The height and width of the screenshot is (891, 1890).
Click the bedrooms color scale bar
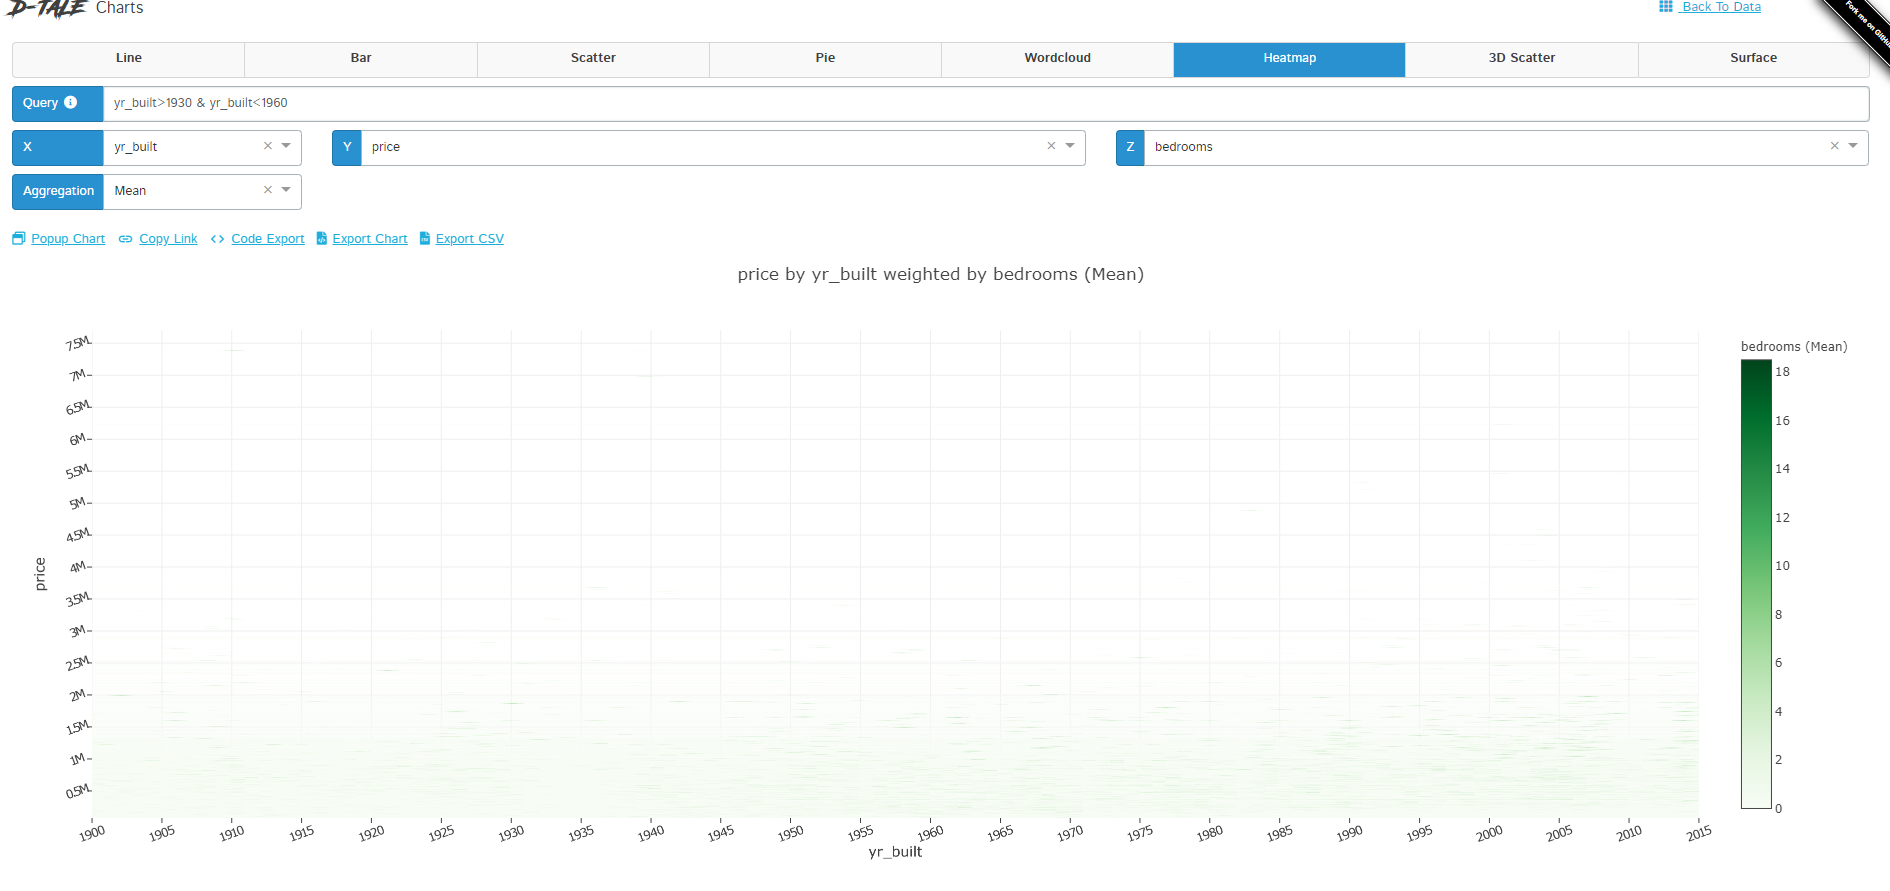[1756, 584]
